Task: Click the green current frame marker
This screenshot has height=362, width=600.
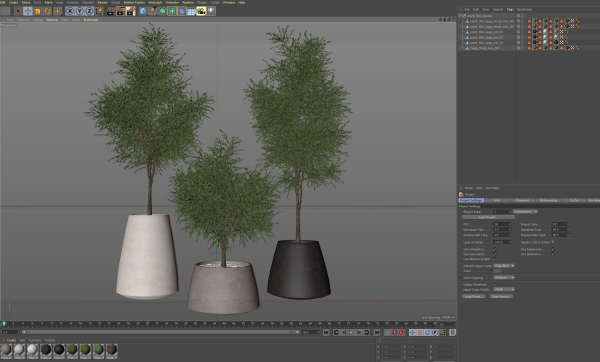Action: pos(4,324)
